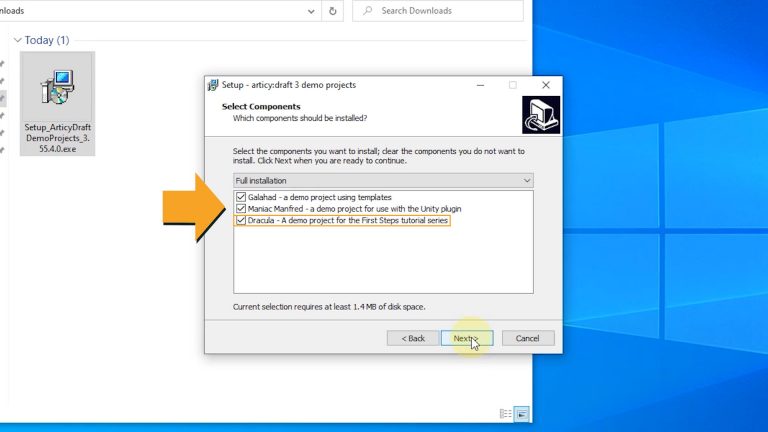Screen dimensions: 768x432
Task: Click the setup window title bar icon
Action: click(213, 85)
